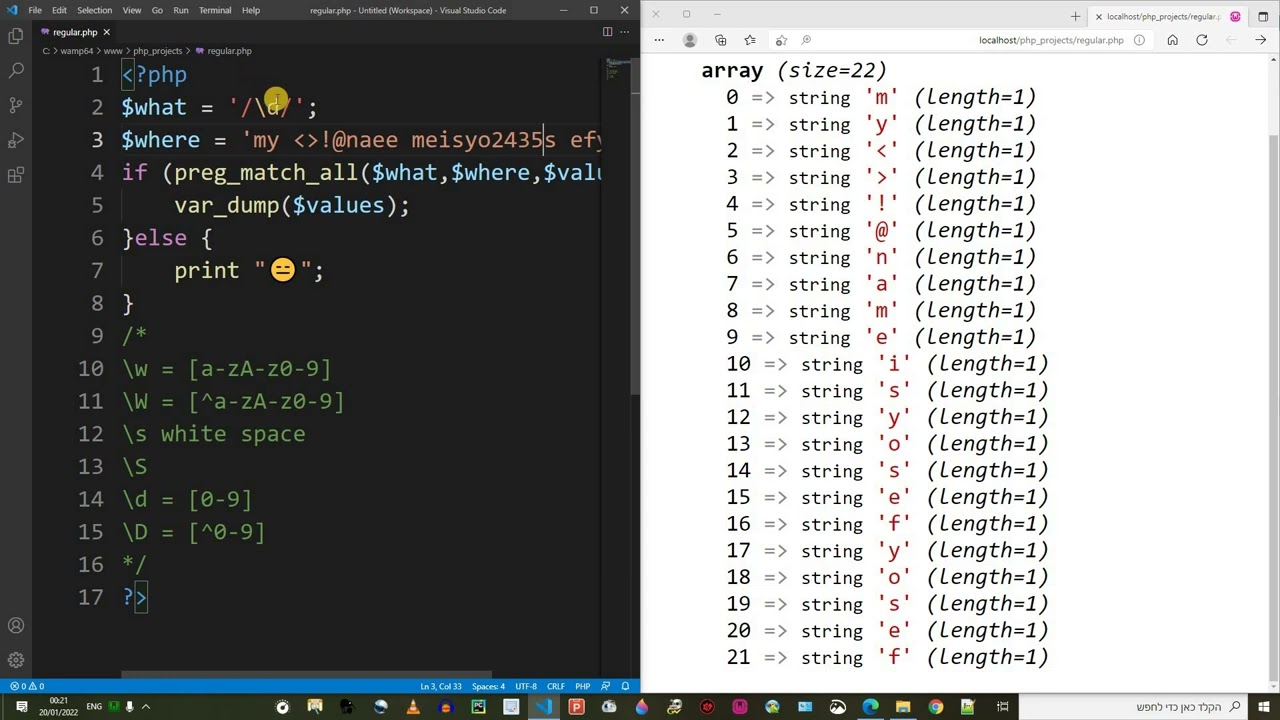Open the tab actions menu in the browser
This screenshot has height=720, width=1280.
[1261, 16]
